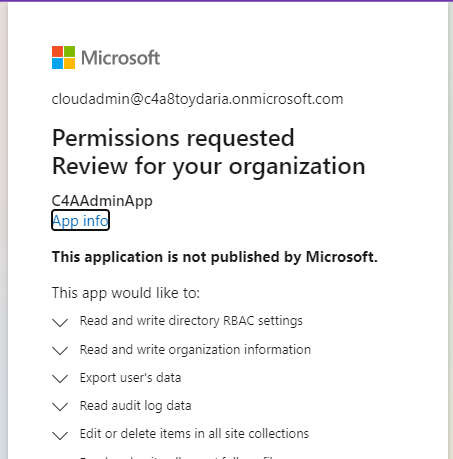The height and width of the screenshot is (459, 453).
Task: Click the 'Review for your organization' heading
Action: (209, 166)
